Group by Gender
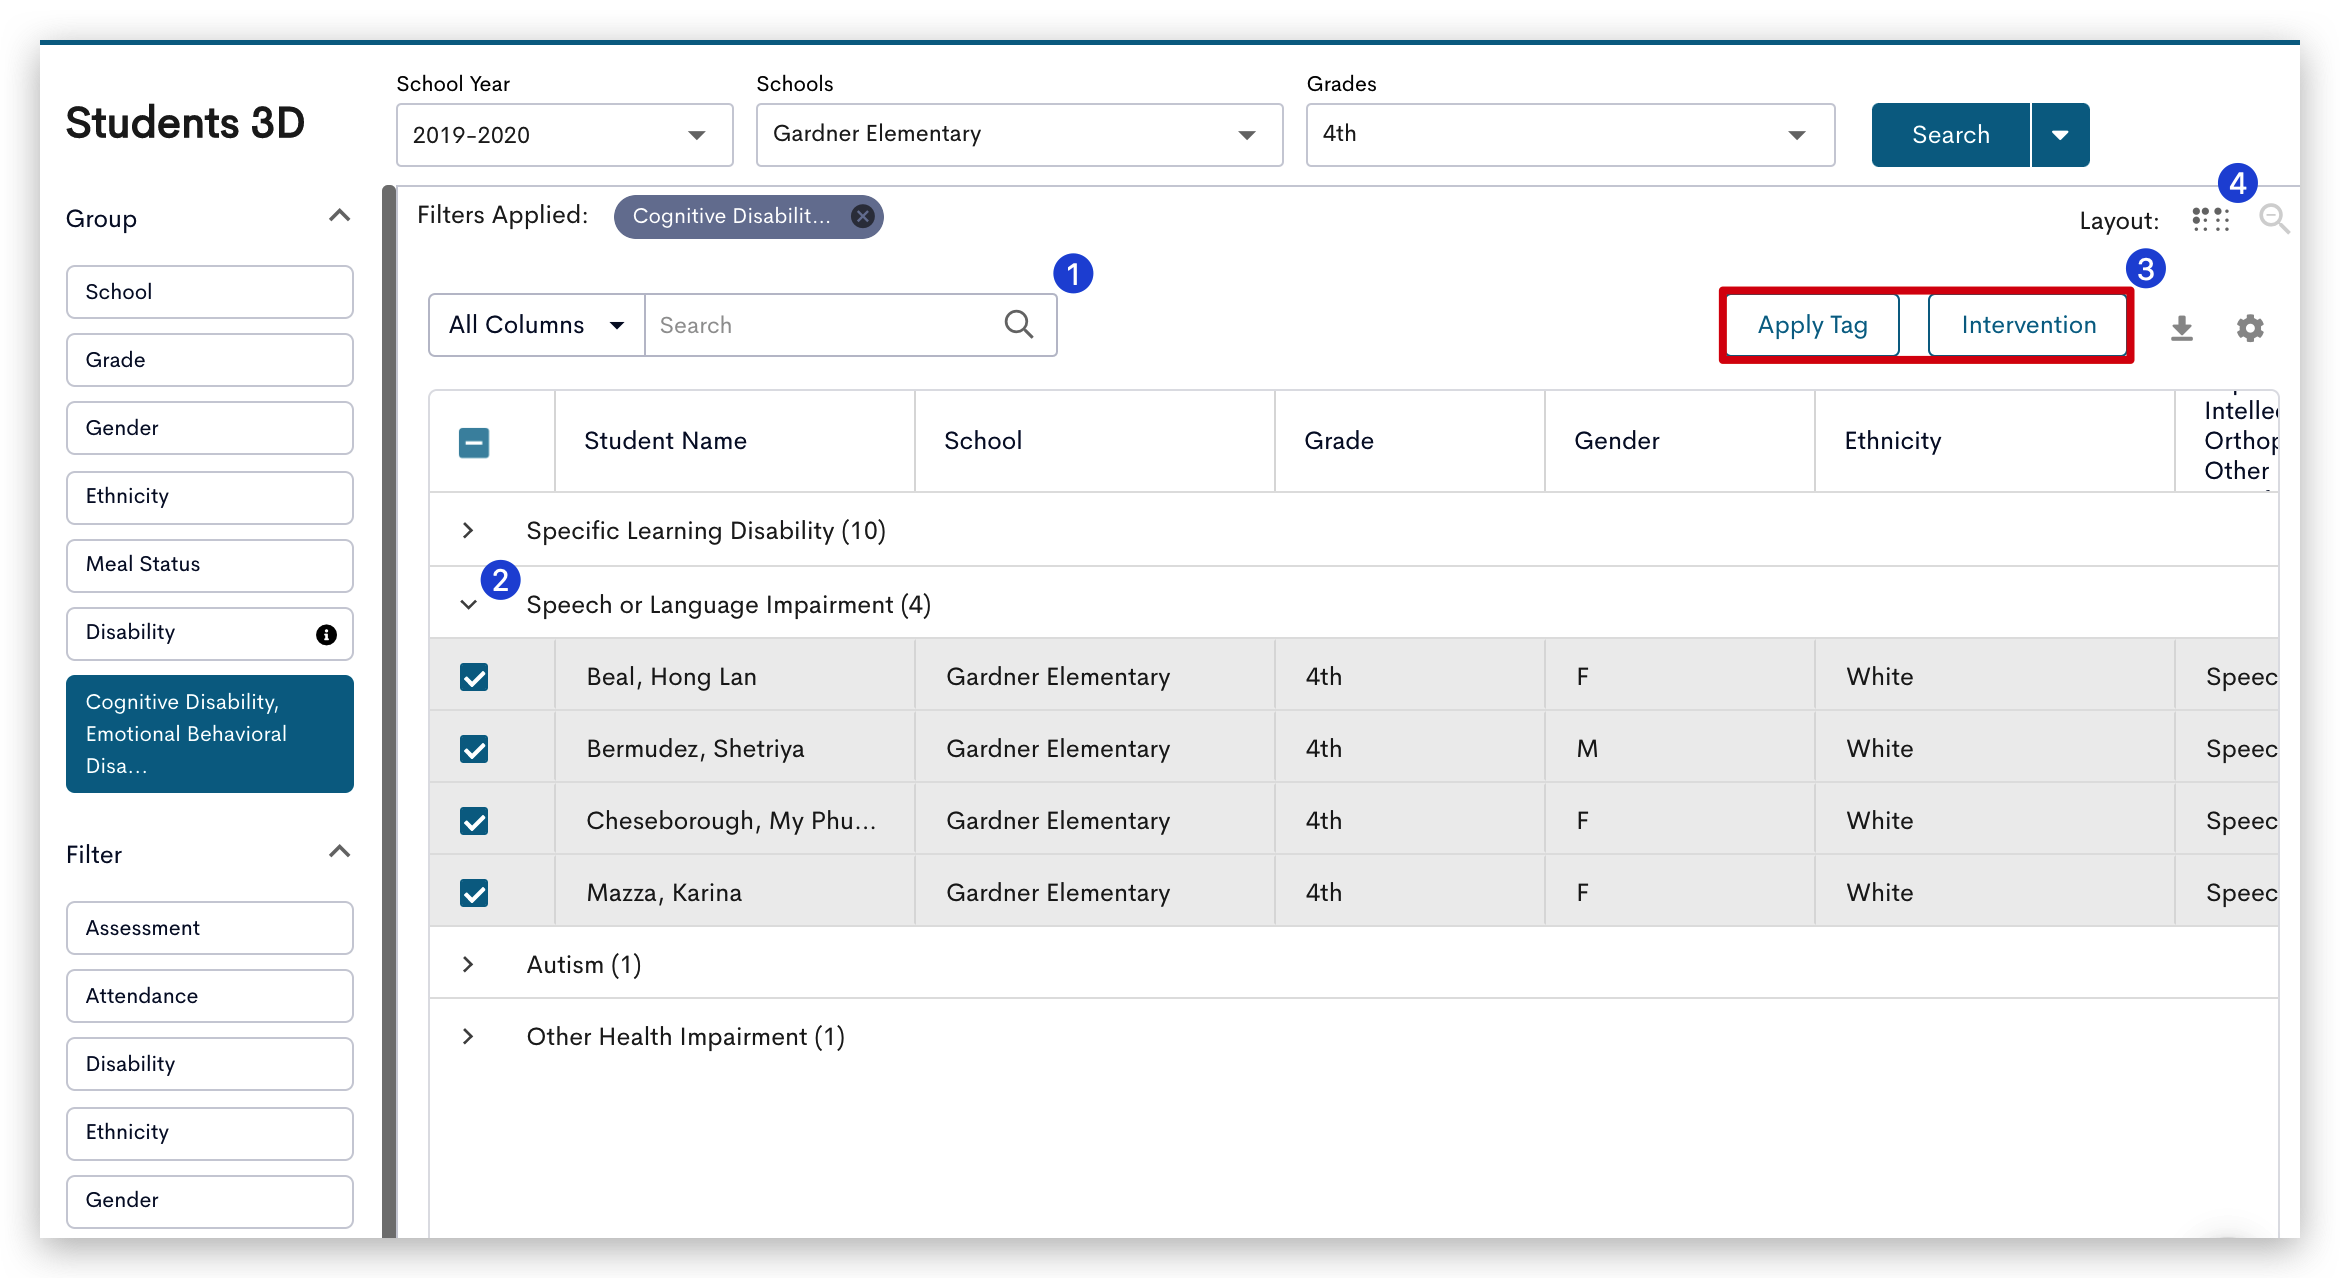The width and height of the screenshot is (2340, 1278). pos(210,428)
